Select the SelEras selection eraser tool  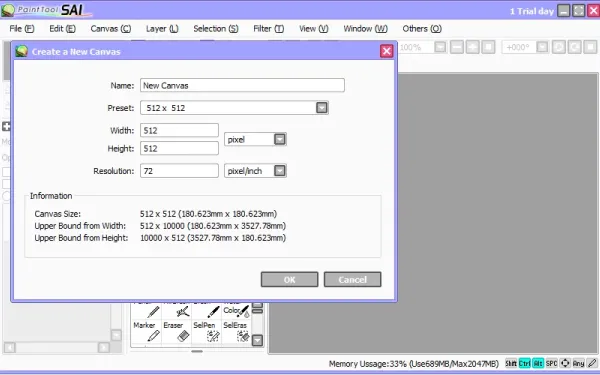[237, 331]
